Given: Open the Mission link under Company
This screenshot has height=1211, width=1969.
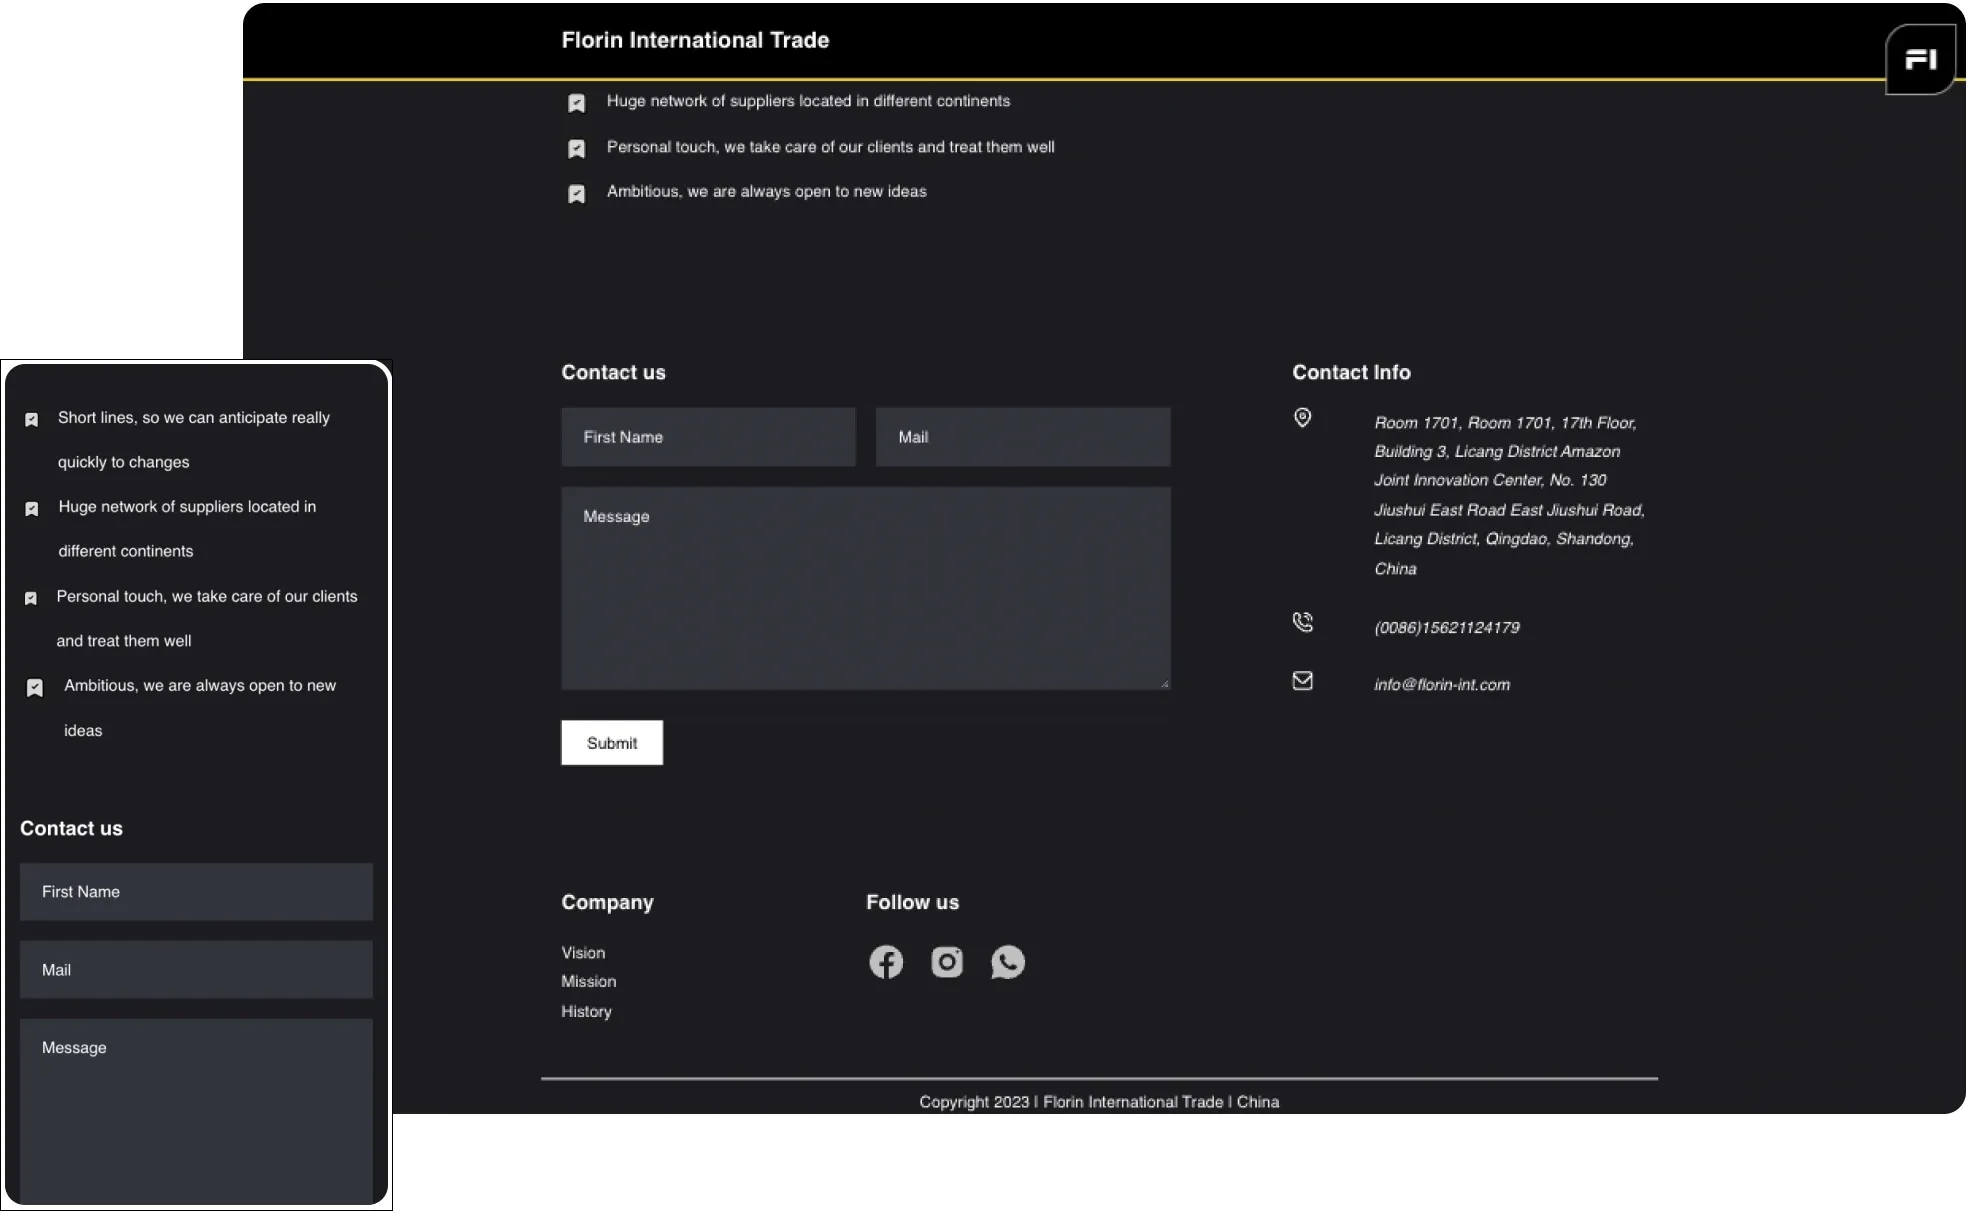Looking at the screenshot, I should point(589,982).
